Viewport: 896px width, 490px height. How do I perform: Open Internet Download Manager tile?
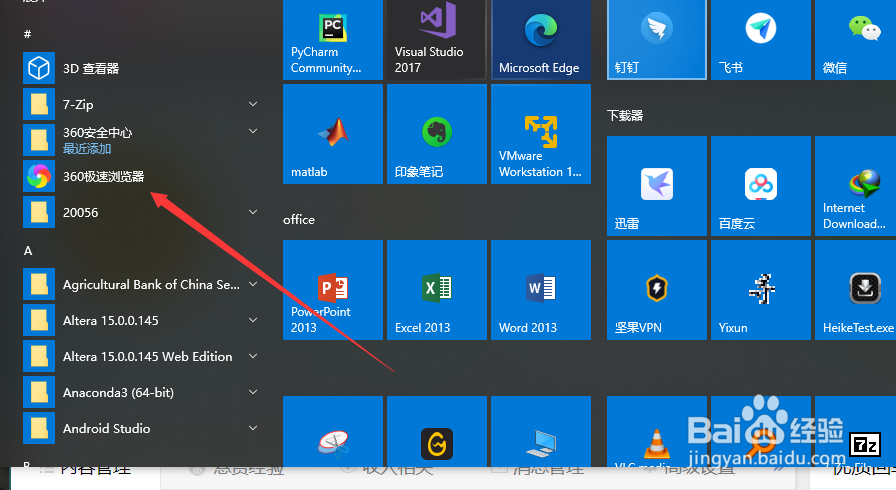pos(855,186)
